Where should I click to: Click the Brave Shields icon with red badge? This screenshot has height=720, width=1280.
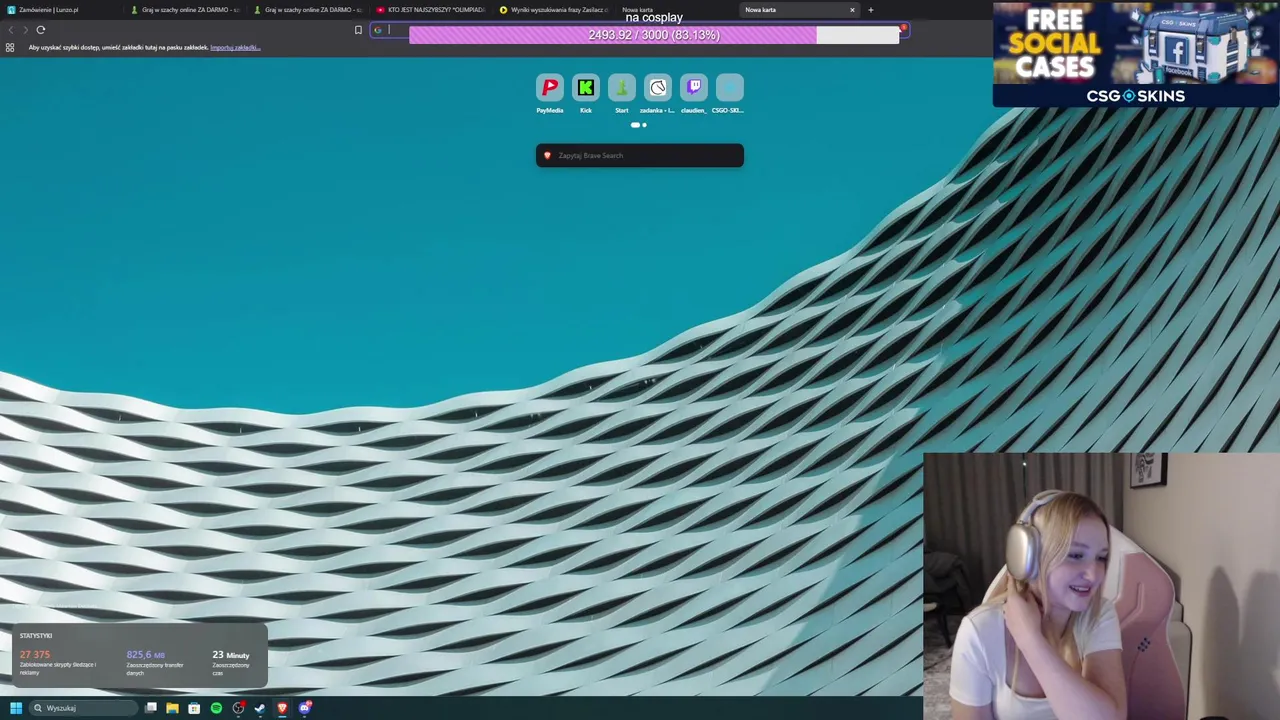(903, 30)
